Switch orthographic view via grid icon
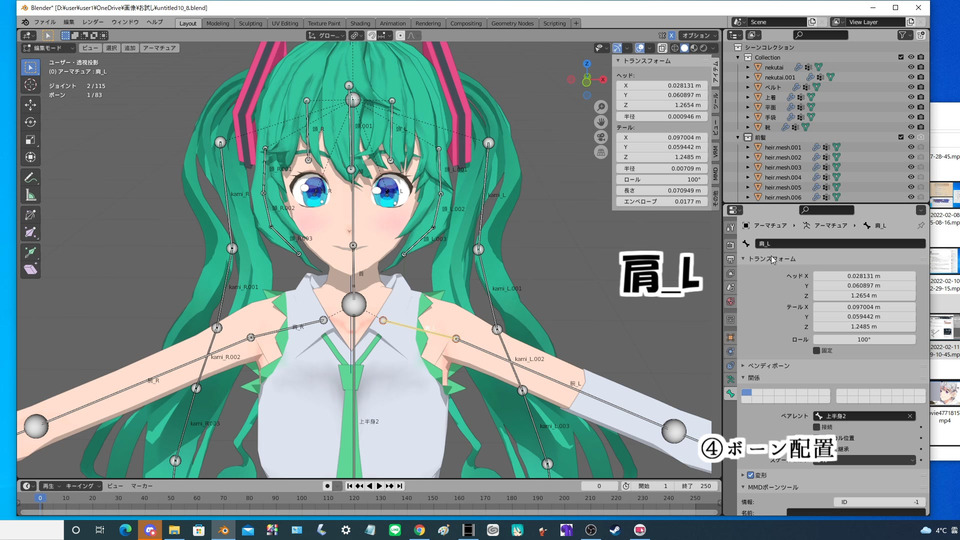Screen dimensions: 960x540 click(601, 152)
